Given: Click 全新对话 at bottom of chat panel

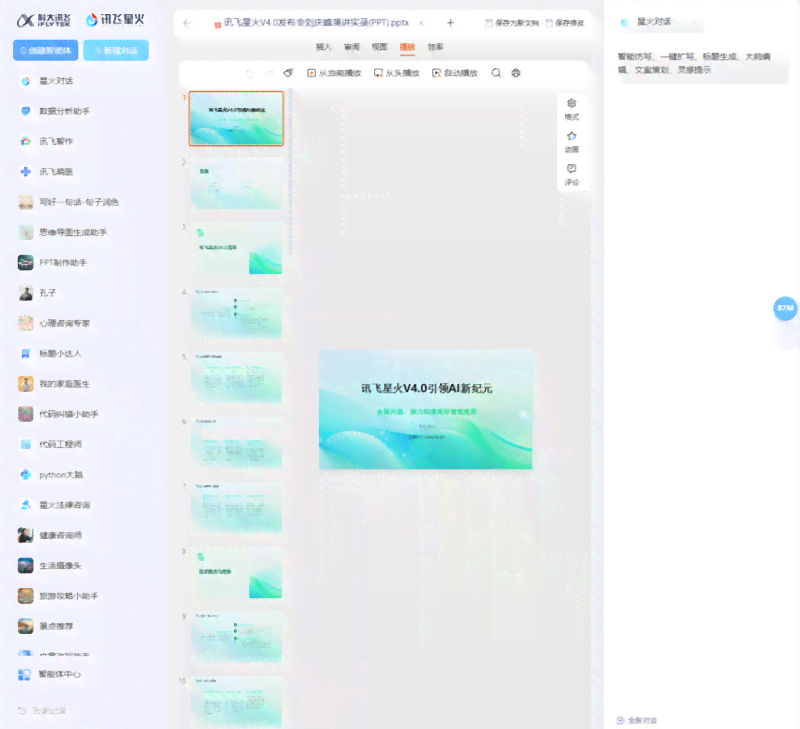Looking at the screenshot, I should point(637,720).
